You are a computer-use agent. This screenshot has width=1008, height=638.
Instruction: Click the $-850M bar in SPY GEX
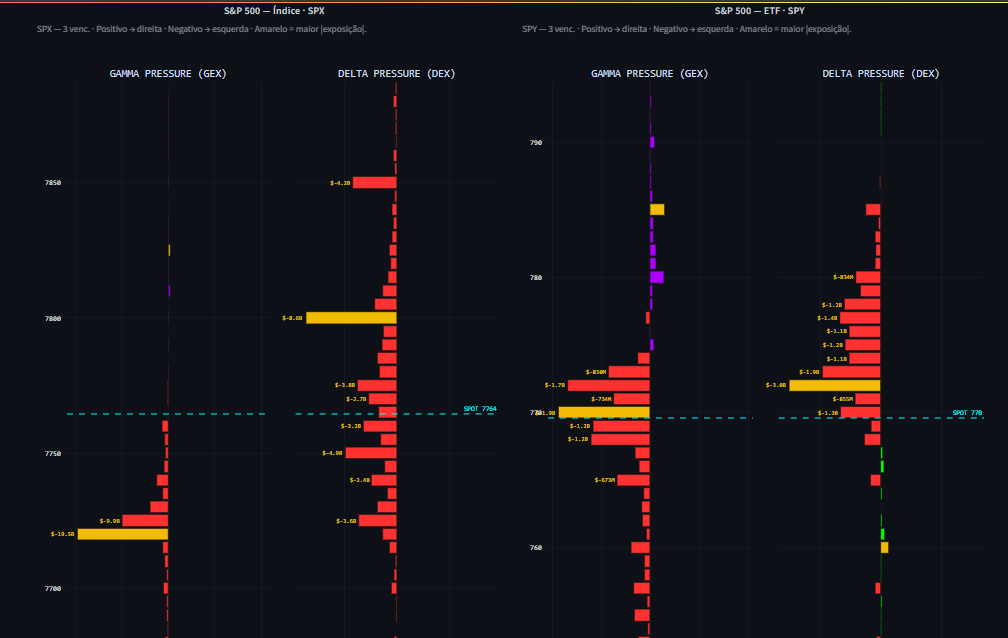click(x=629, y=372)
